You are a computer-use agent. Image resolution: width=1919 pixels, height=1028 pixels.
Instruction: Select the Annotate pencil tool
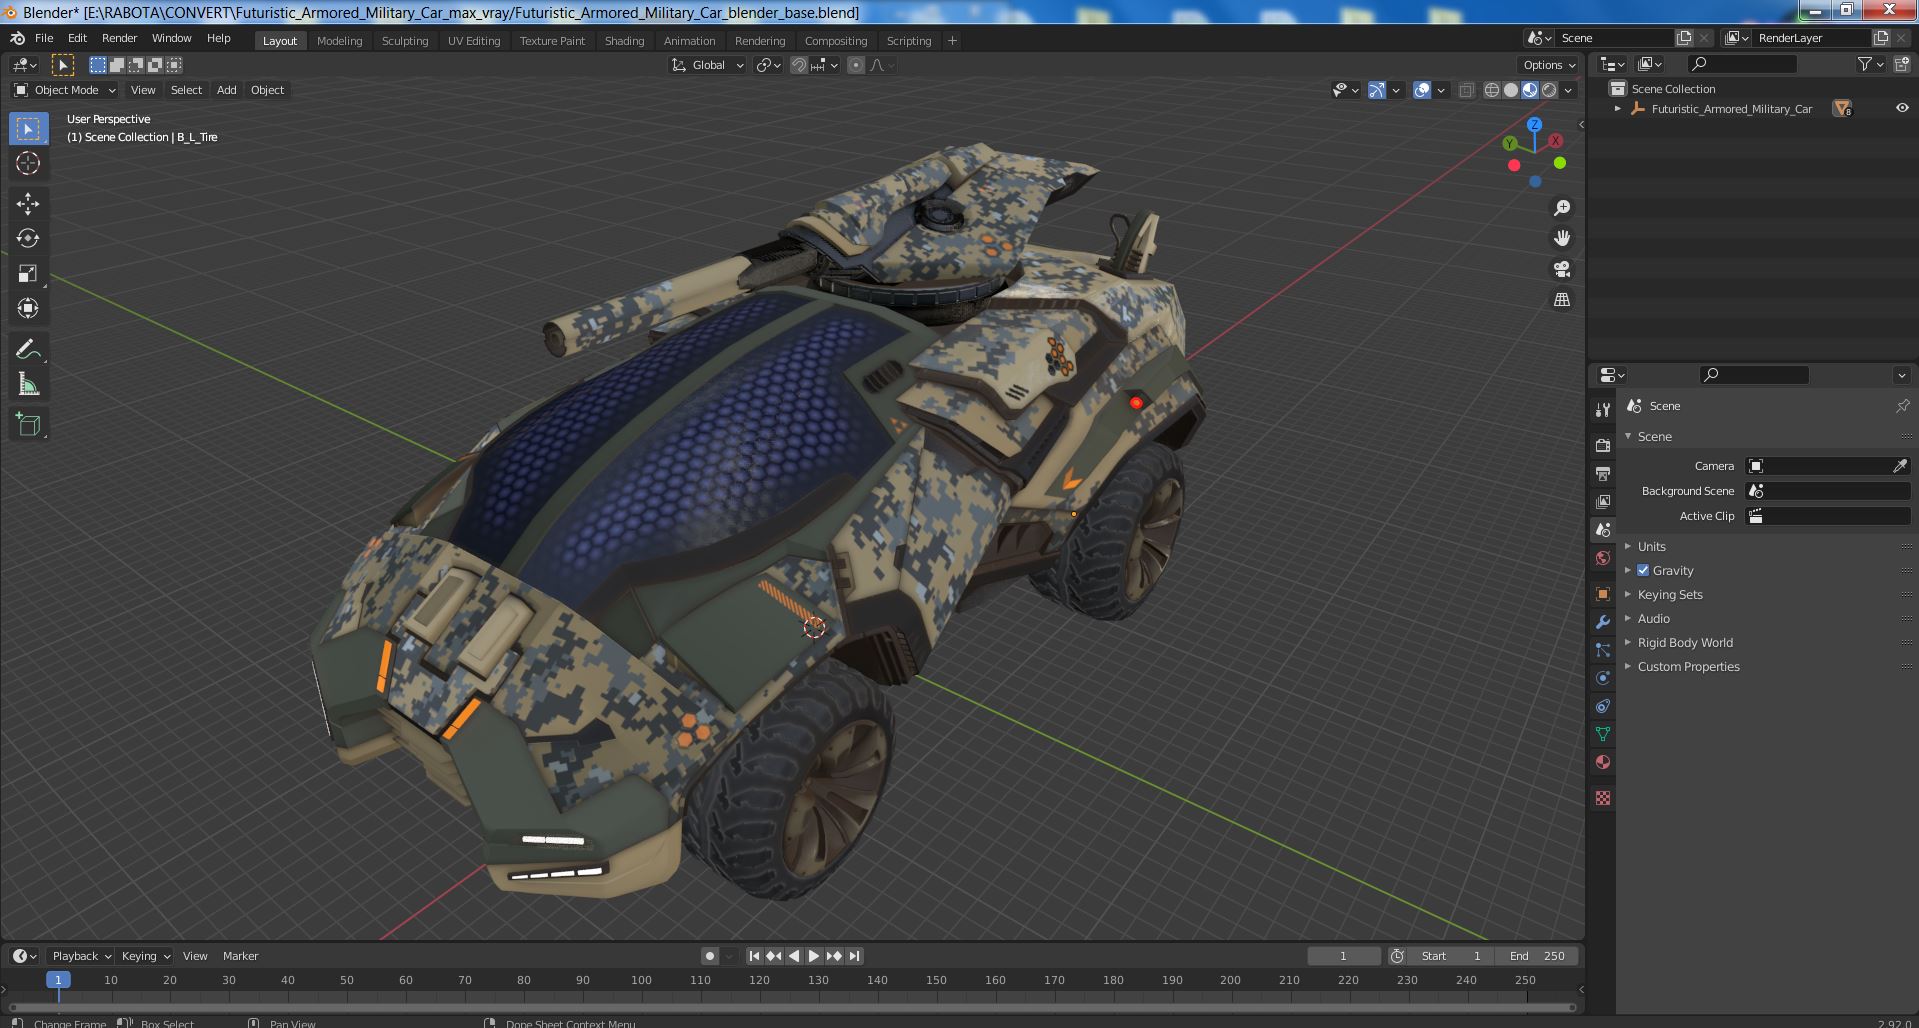28,349
